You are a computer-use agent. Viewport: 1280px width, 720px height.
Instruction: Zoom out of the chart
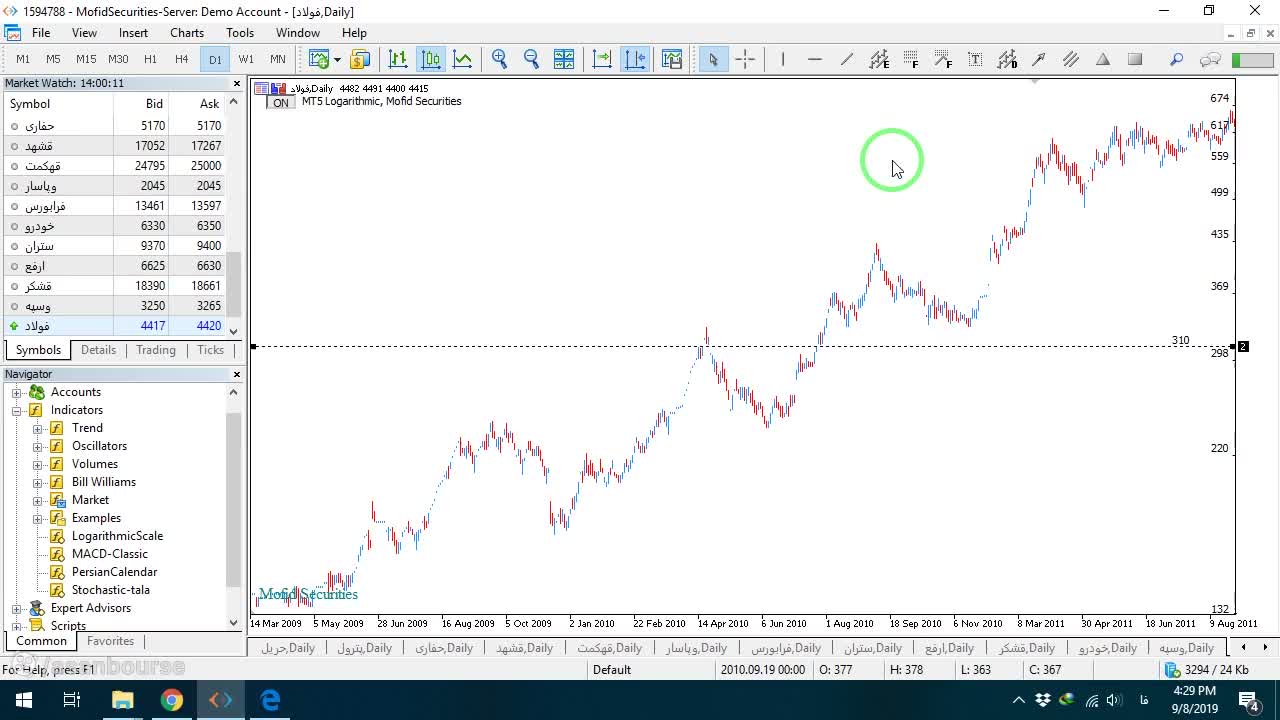pos(532,59)
